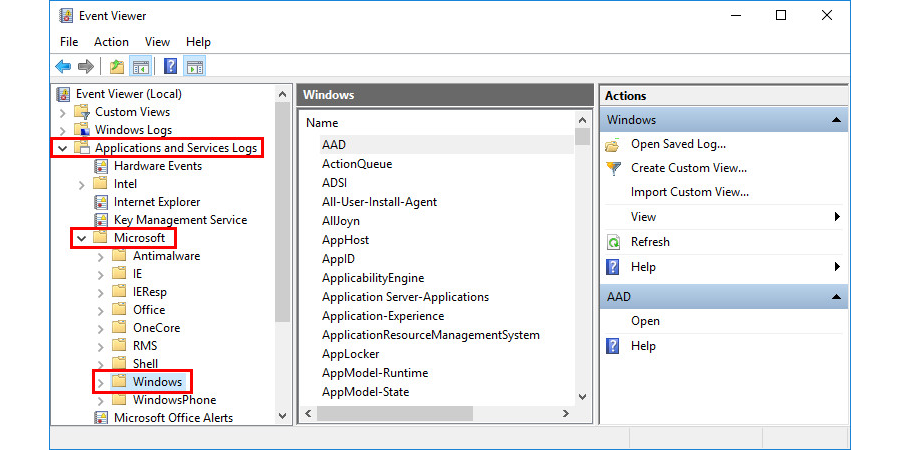Viewport: 900px width, 450px height.
Task: Click the Microsoft Office Alerts log icon
Action: click(x=101, y=418)
